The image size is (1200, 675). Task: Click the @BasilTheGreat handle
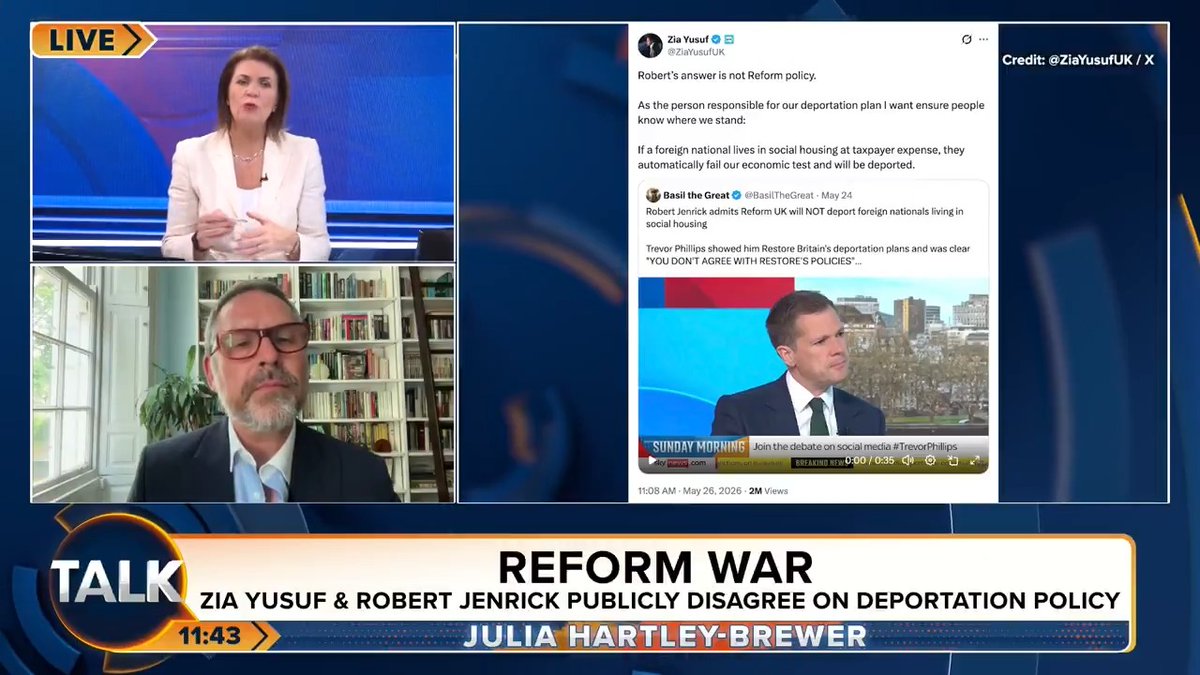click(780, 195)
